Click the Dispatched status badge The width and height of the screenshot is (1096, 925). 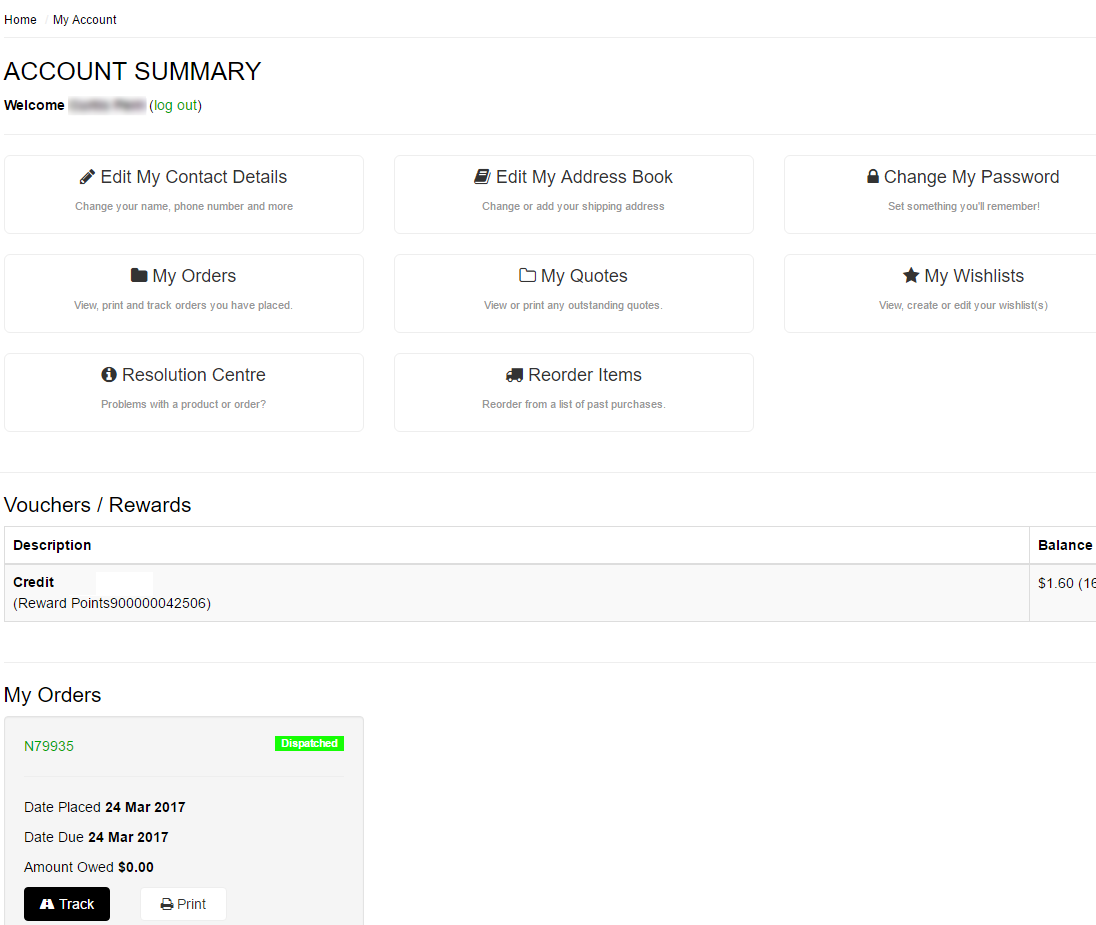click(x=310, y=743)
